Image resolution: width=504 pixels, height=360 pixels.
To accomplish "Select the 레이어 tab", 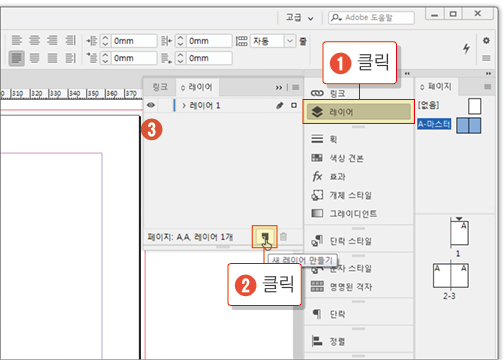I will (x=197, y=87).
